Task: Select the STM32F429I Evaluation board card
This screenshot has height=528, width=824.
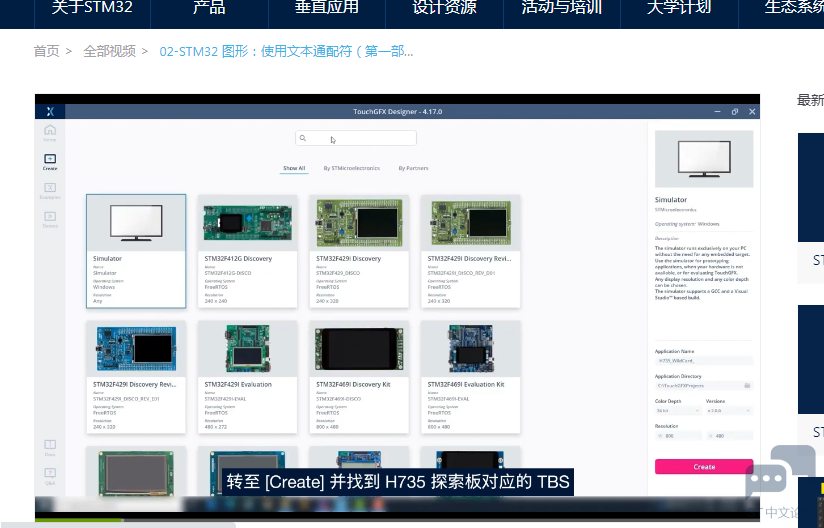Action: pyautogui.click(x=248, y=377)
